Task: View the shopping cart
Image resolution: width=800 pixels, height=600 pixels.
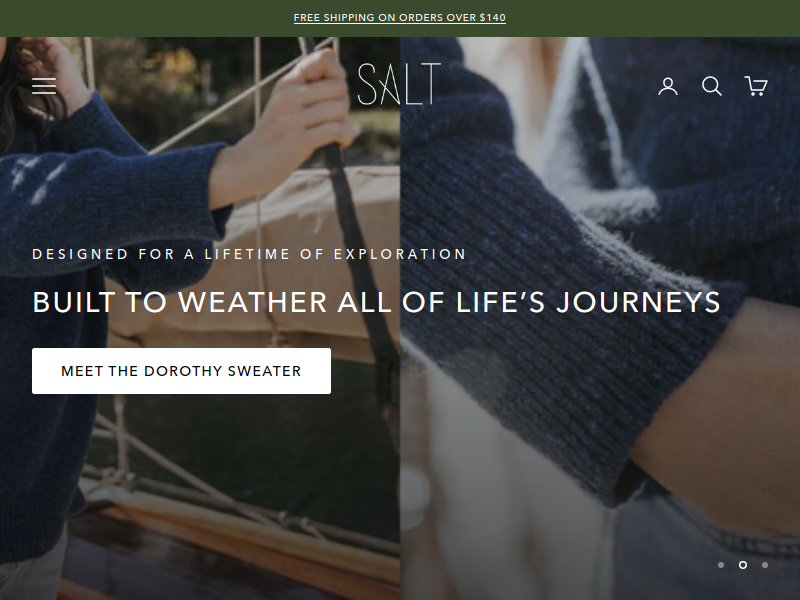Action: tap(756, 86)
